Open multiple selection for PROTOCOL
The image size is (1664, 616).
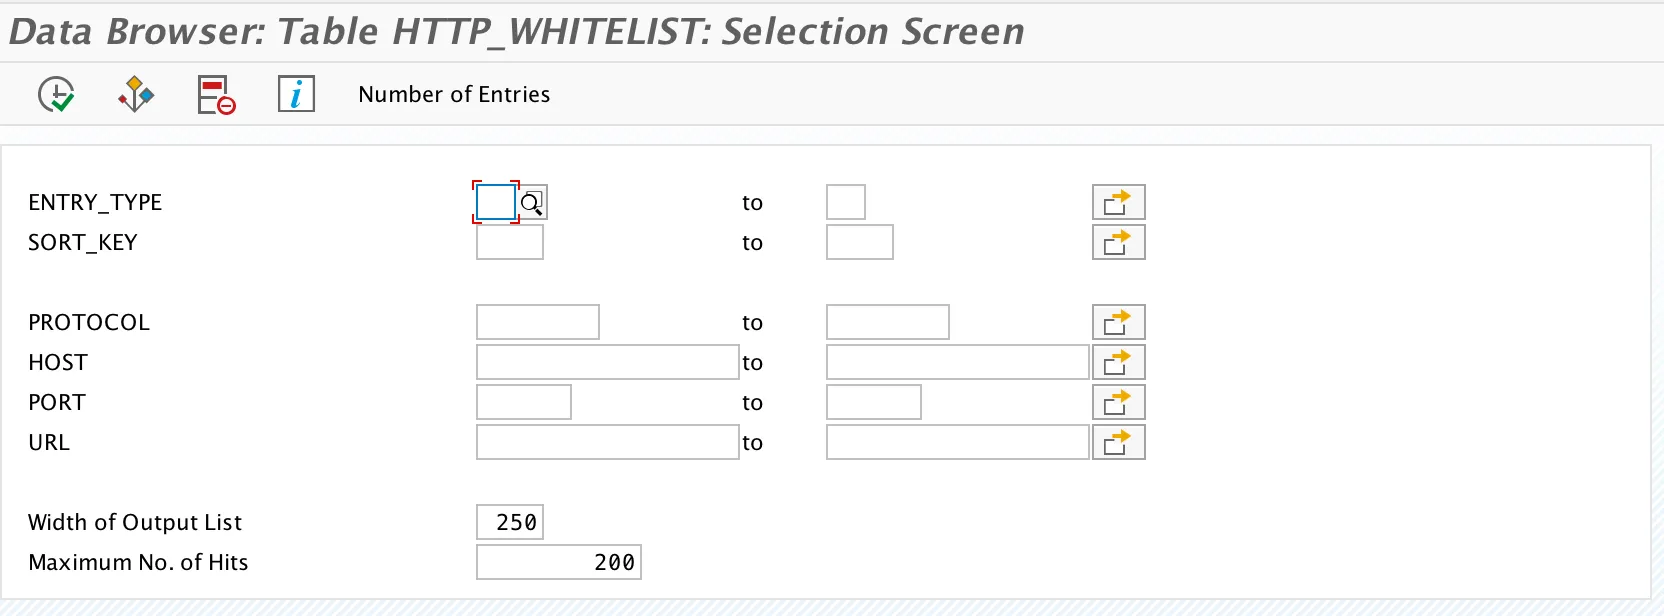tap(1118, 323)
